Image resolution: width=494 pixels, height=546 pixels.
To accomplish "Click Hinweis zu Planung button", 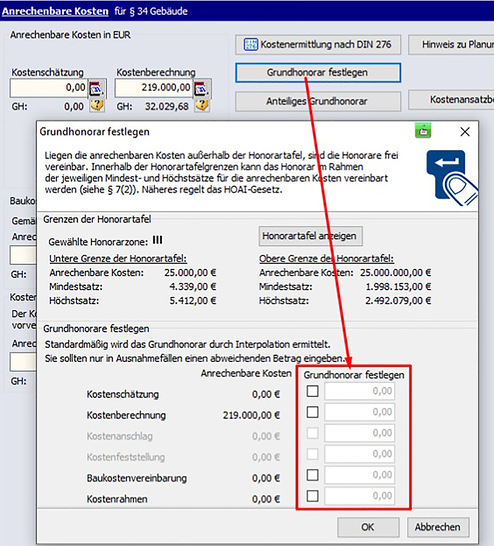I will [x=451, y=45].
